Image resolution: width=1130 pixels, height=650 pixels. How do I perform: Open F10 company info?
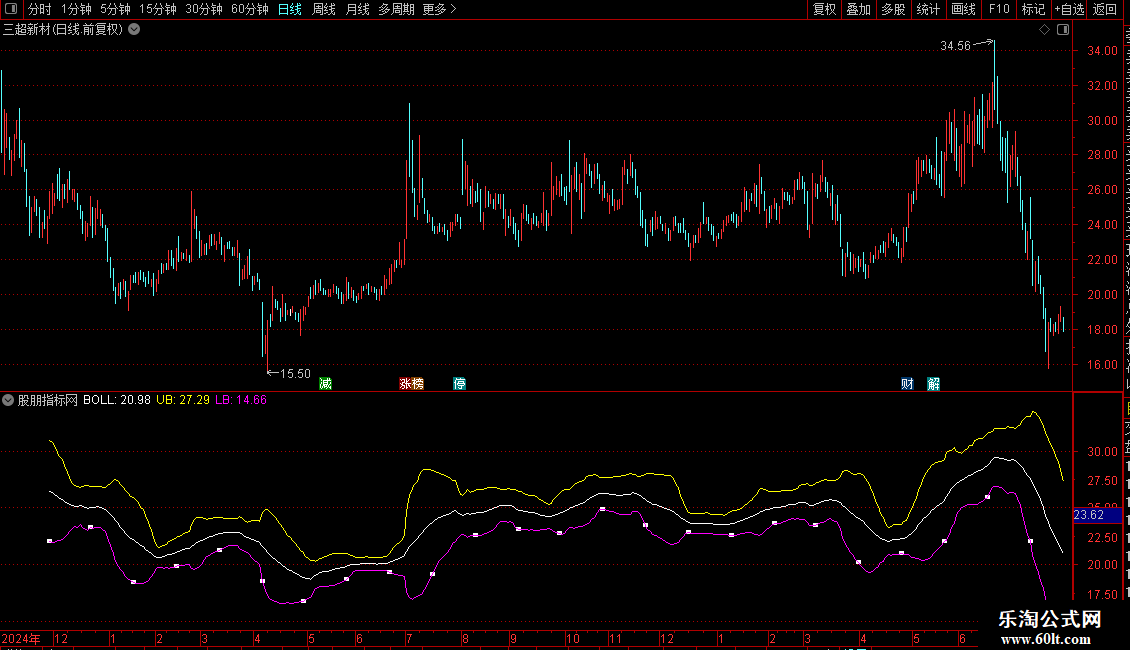[999, 9]
